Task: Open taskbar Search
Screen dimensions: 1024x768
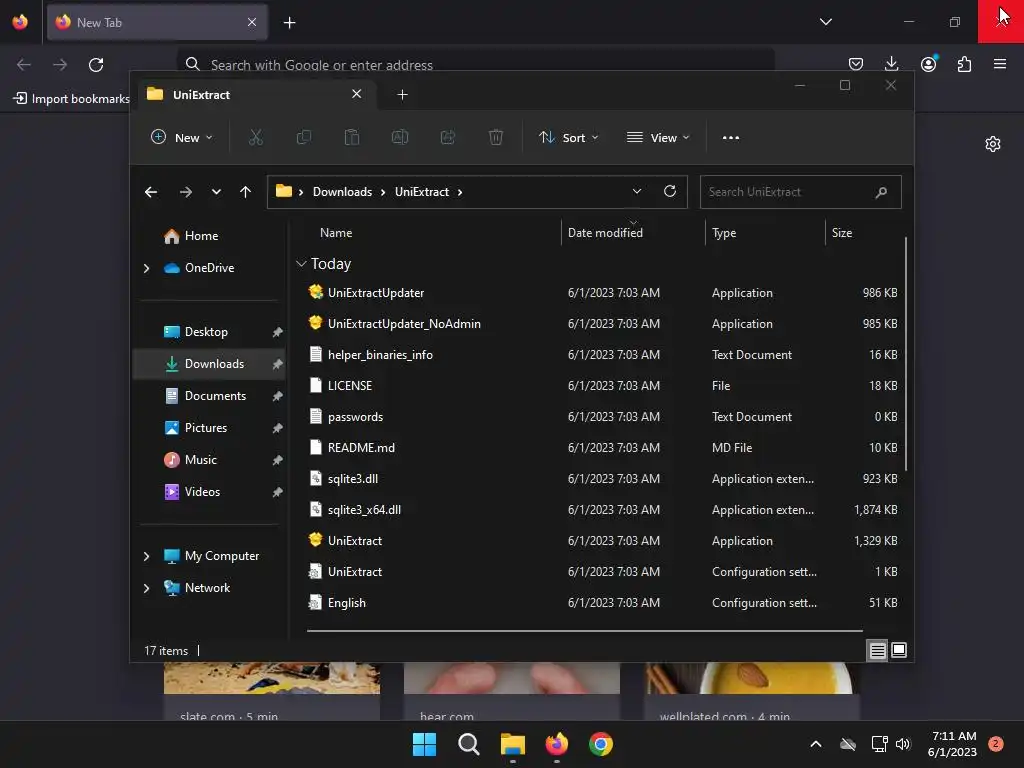Action: [x=468, y=744]
